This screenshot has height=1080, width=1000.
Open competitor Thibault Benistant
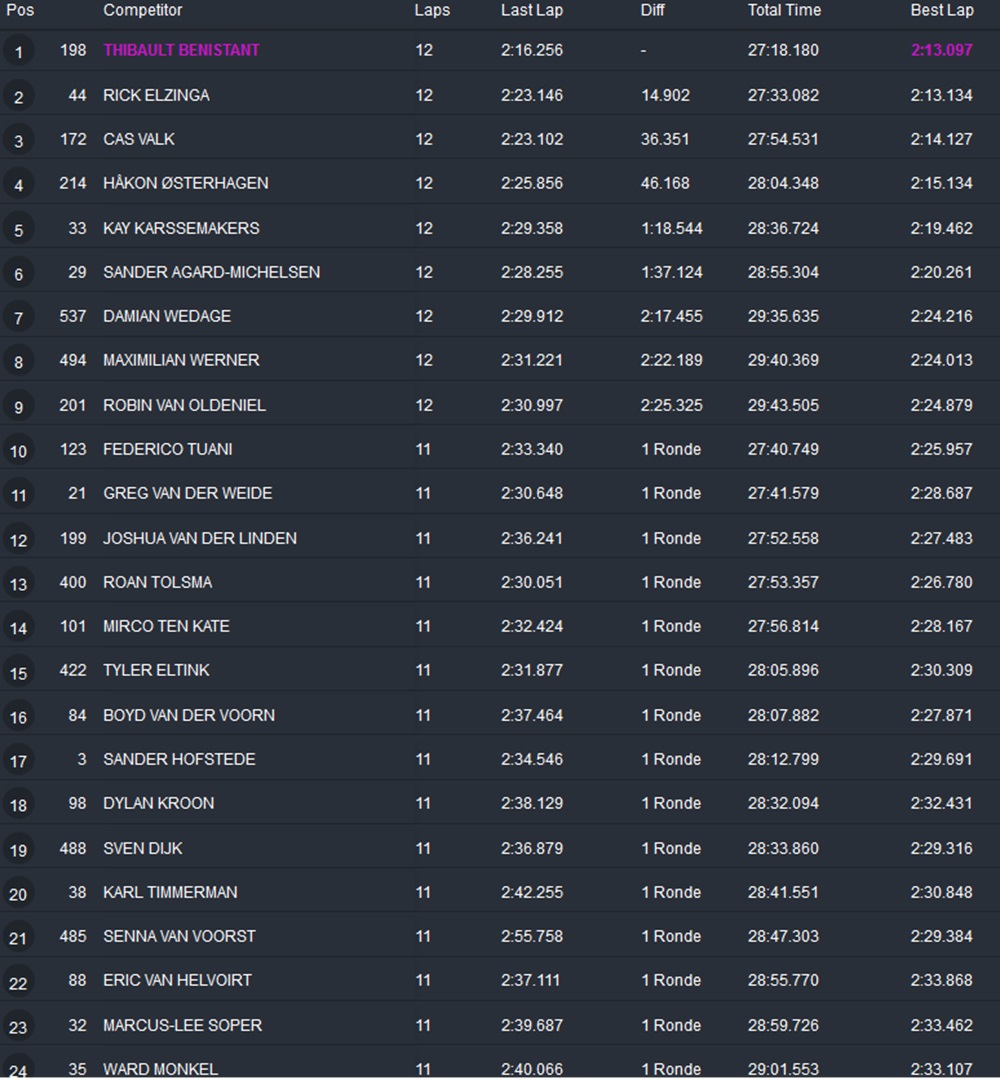(182, 50)
